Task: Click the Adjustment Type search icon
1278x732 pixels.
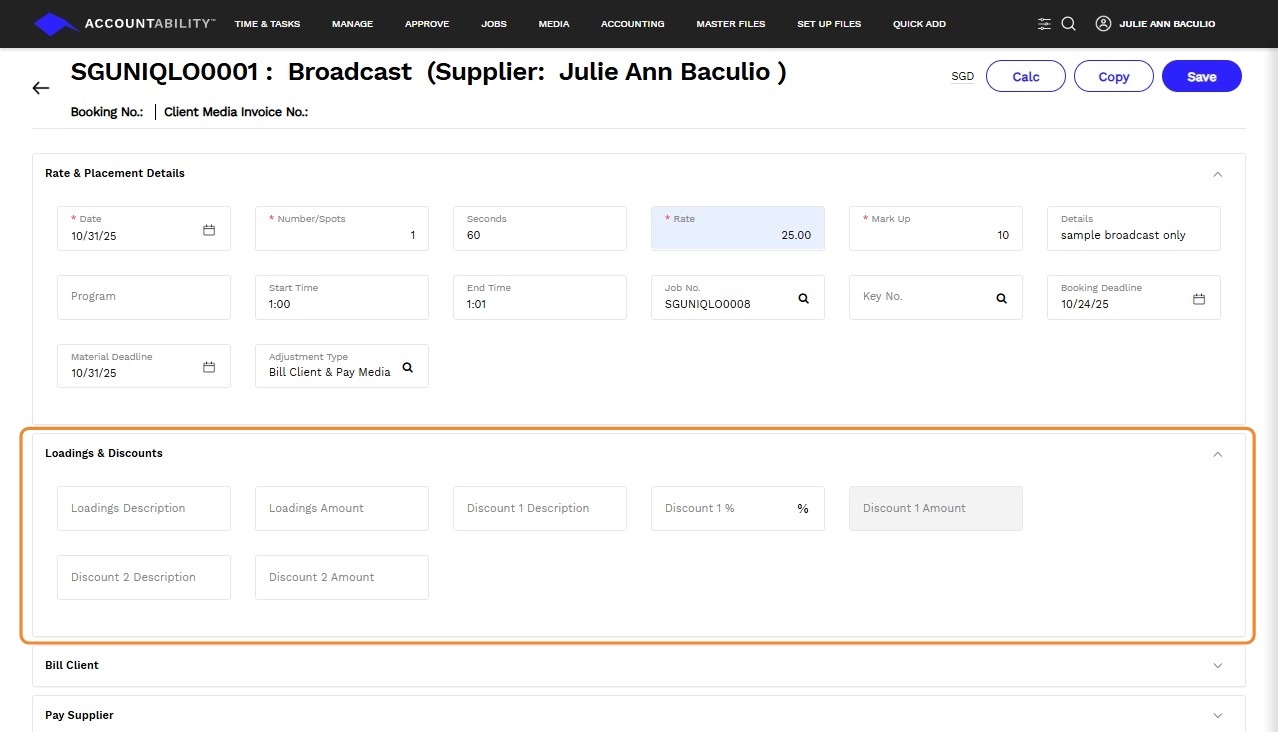Action: coord(407,367)
